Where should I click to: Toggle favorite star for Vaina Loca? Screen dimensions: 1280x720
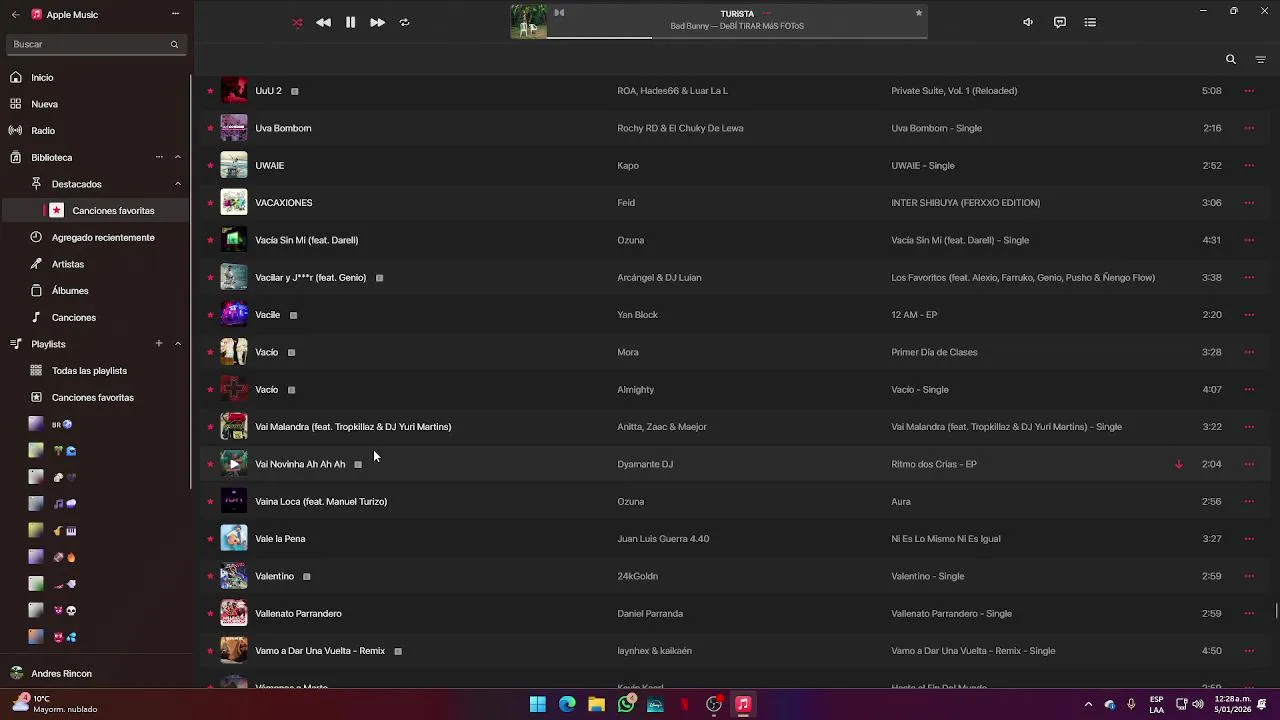(x=210, y=502)
